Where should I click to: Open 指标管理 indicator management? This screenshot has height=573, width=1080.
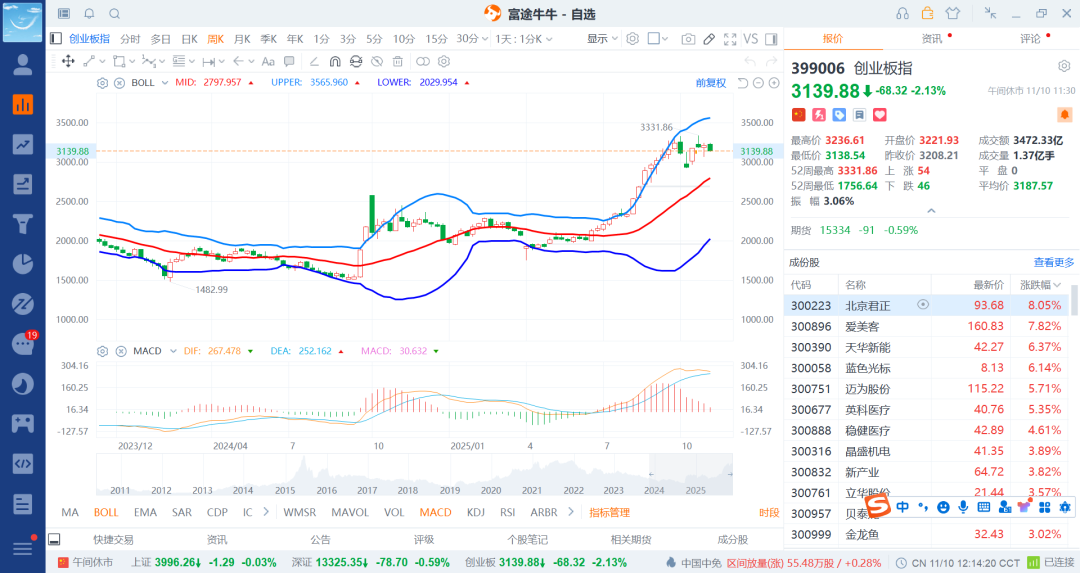609,512
